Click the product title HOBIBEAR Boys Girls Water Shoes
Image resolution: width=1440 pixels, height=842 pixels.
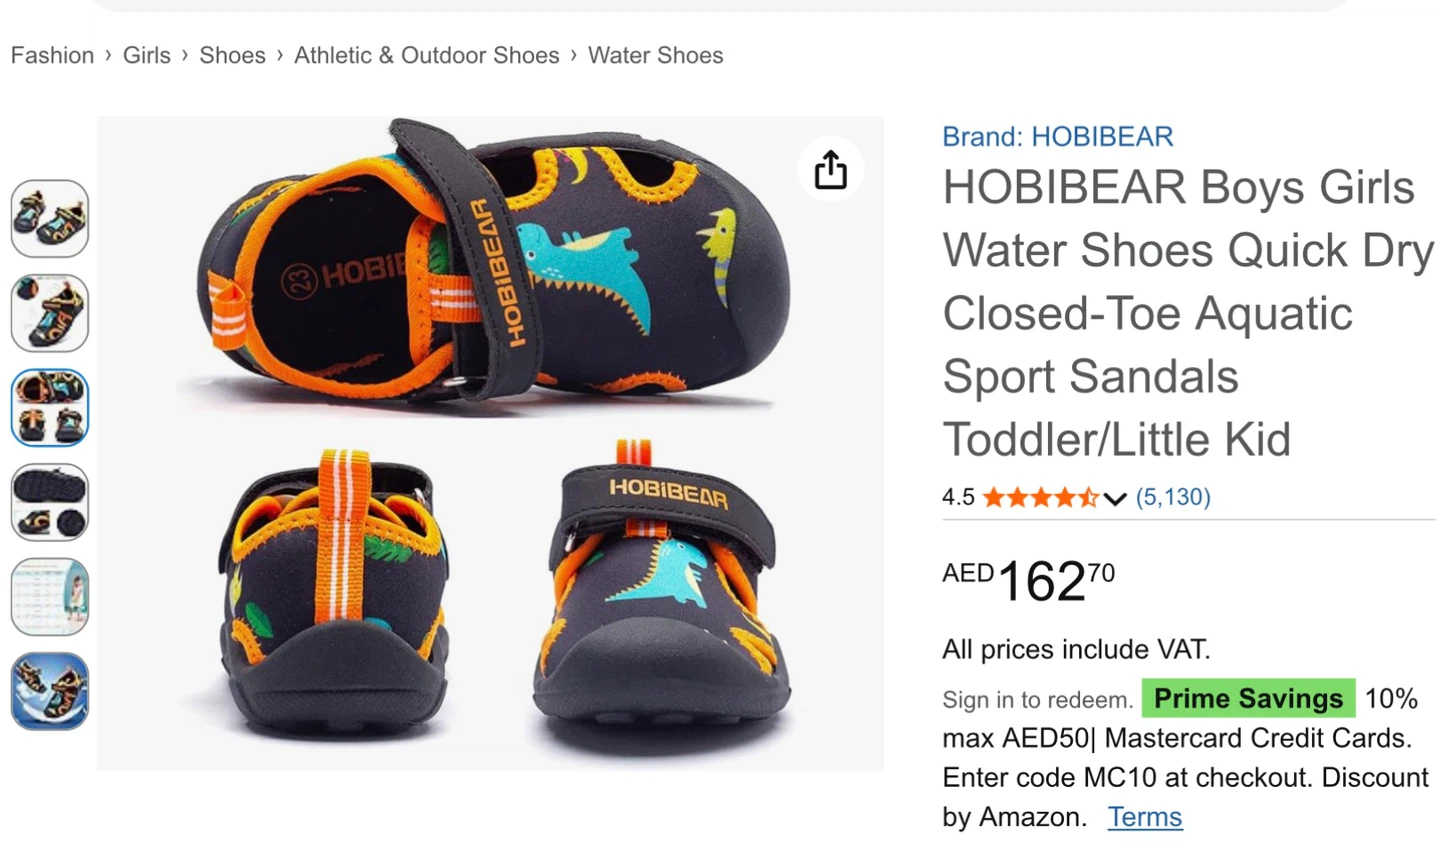pyautogui.click(x=1188, y=313)
